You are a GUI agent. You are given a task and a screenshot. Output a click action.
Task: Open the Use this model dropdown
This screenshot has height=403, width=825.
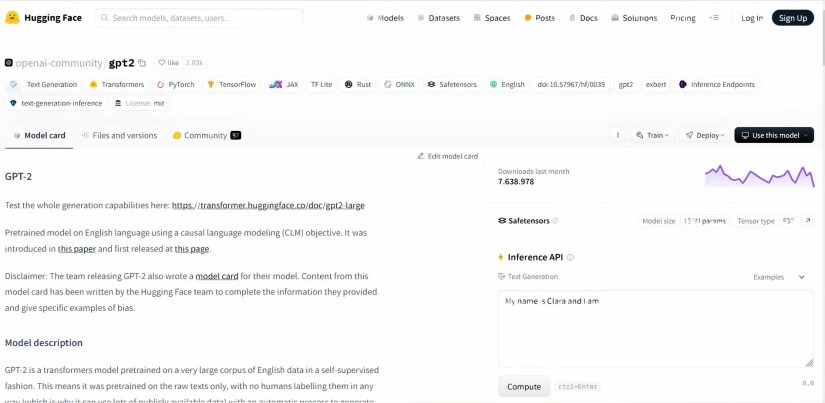(x=774, y=135)
